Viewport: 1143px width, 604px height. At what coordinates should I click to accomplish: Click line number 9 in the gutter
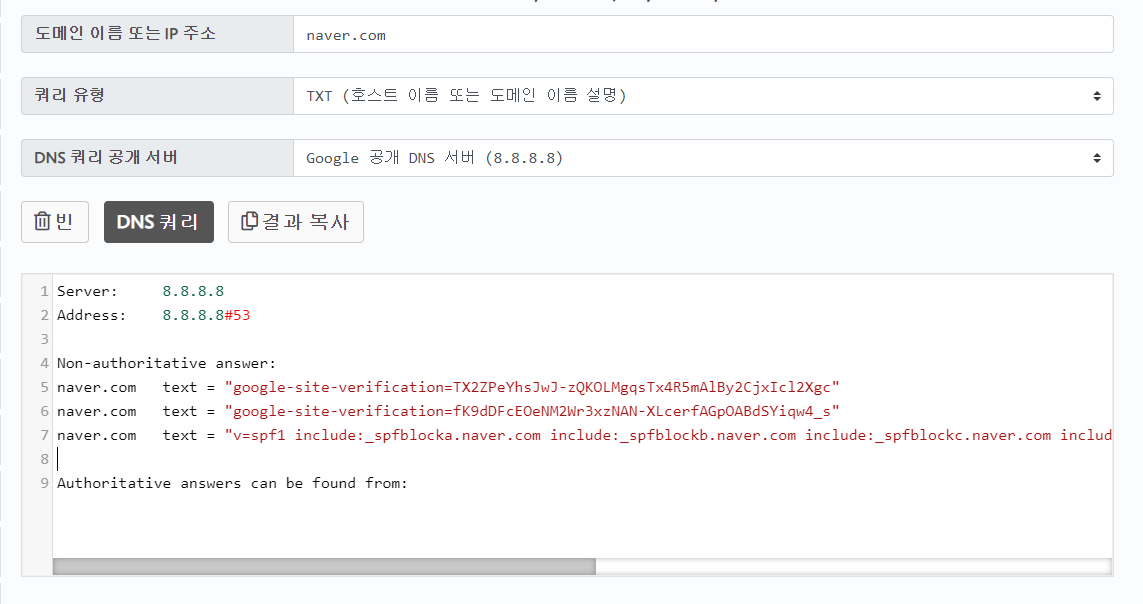[x=44, y=484]
